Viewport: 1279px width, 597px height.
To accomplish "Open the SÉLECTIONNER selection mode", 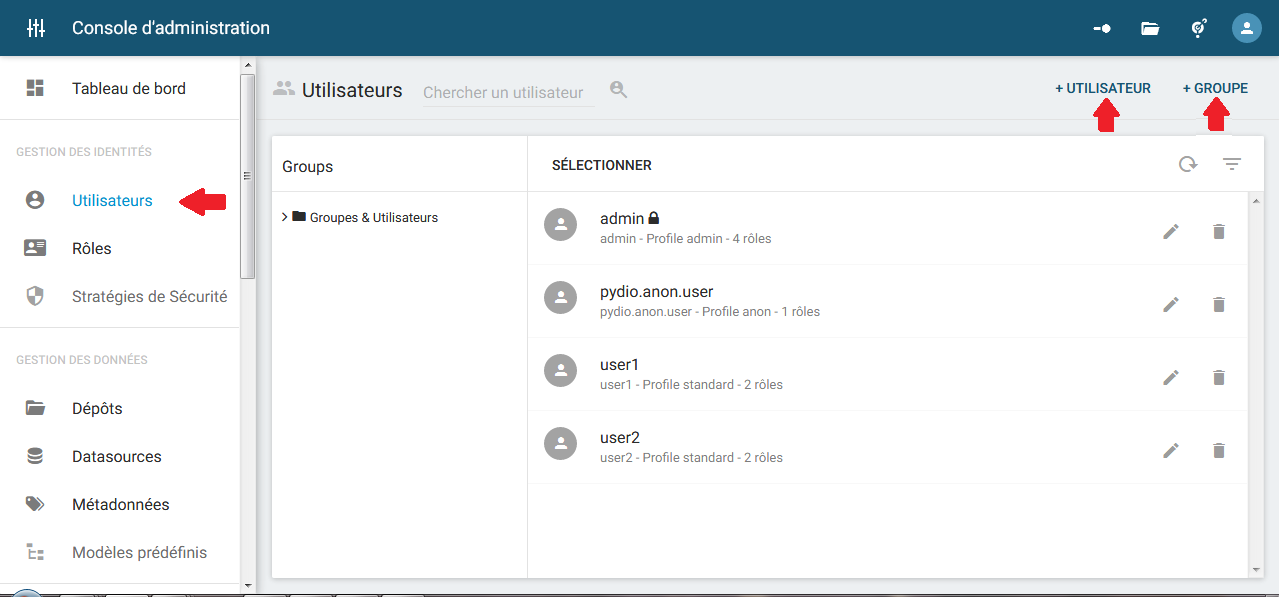I will (602, 165).
